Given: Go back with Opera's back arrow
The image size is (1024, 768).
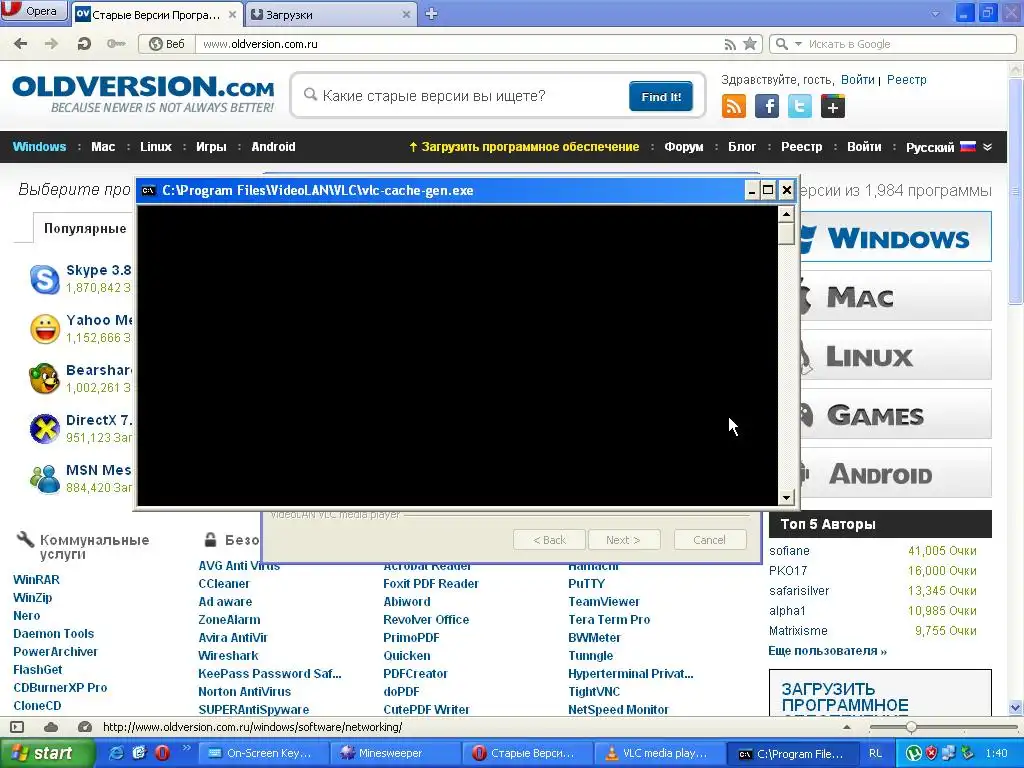Looking at the screenshot, I should pyautogui.click(x=21, y=44).
